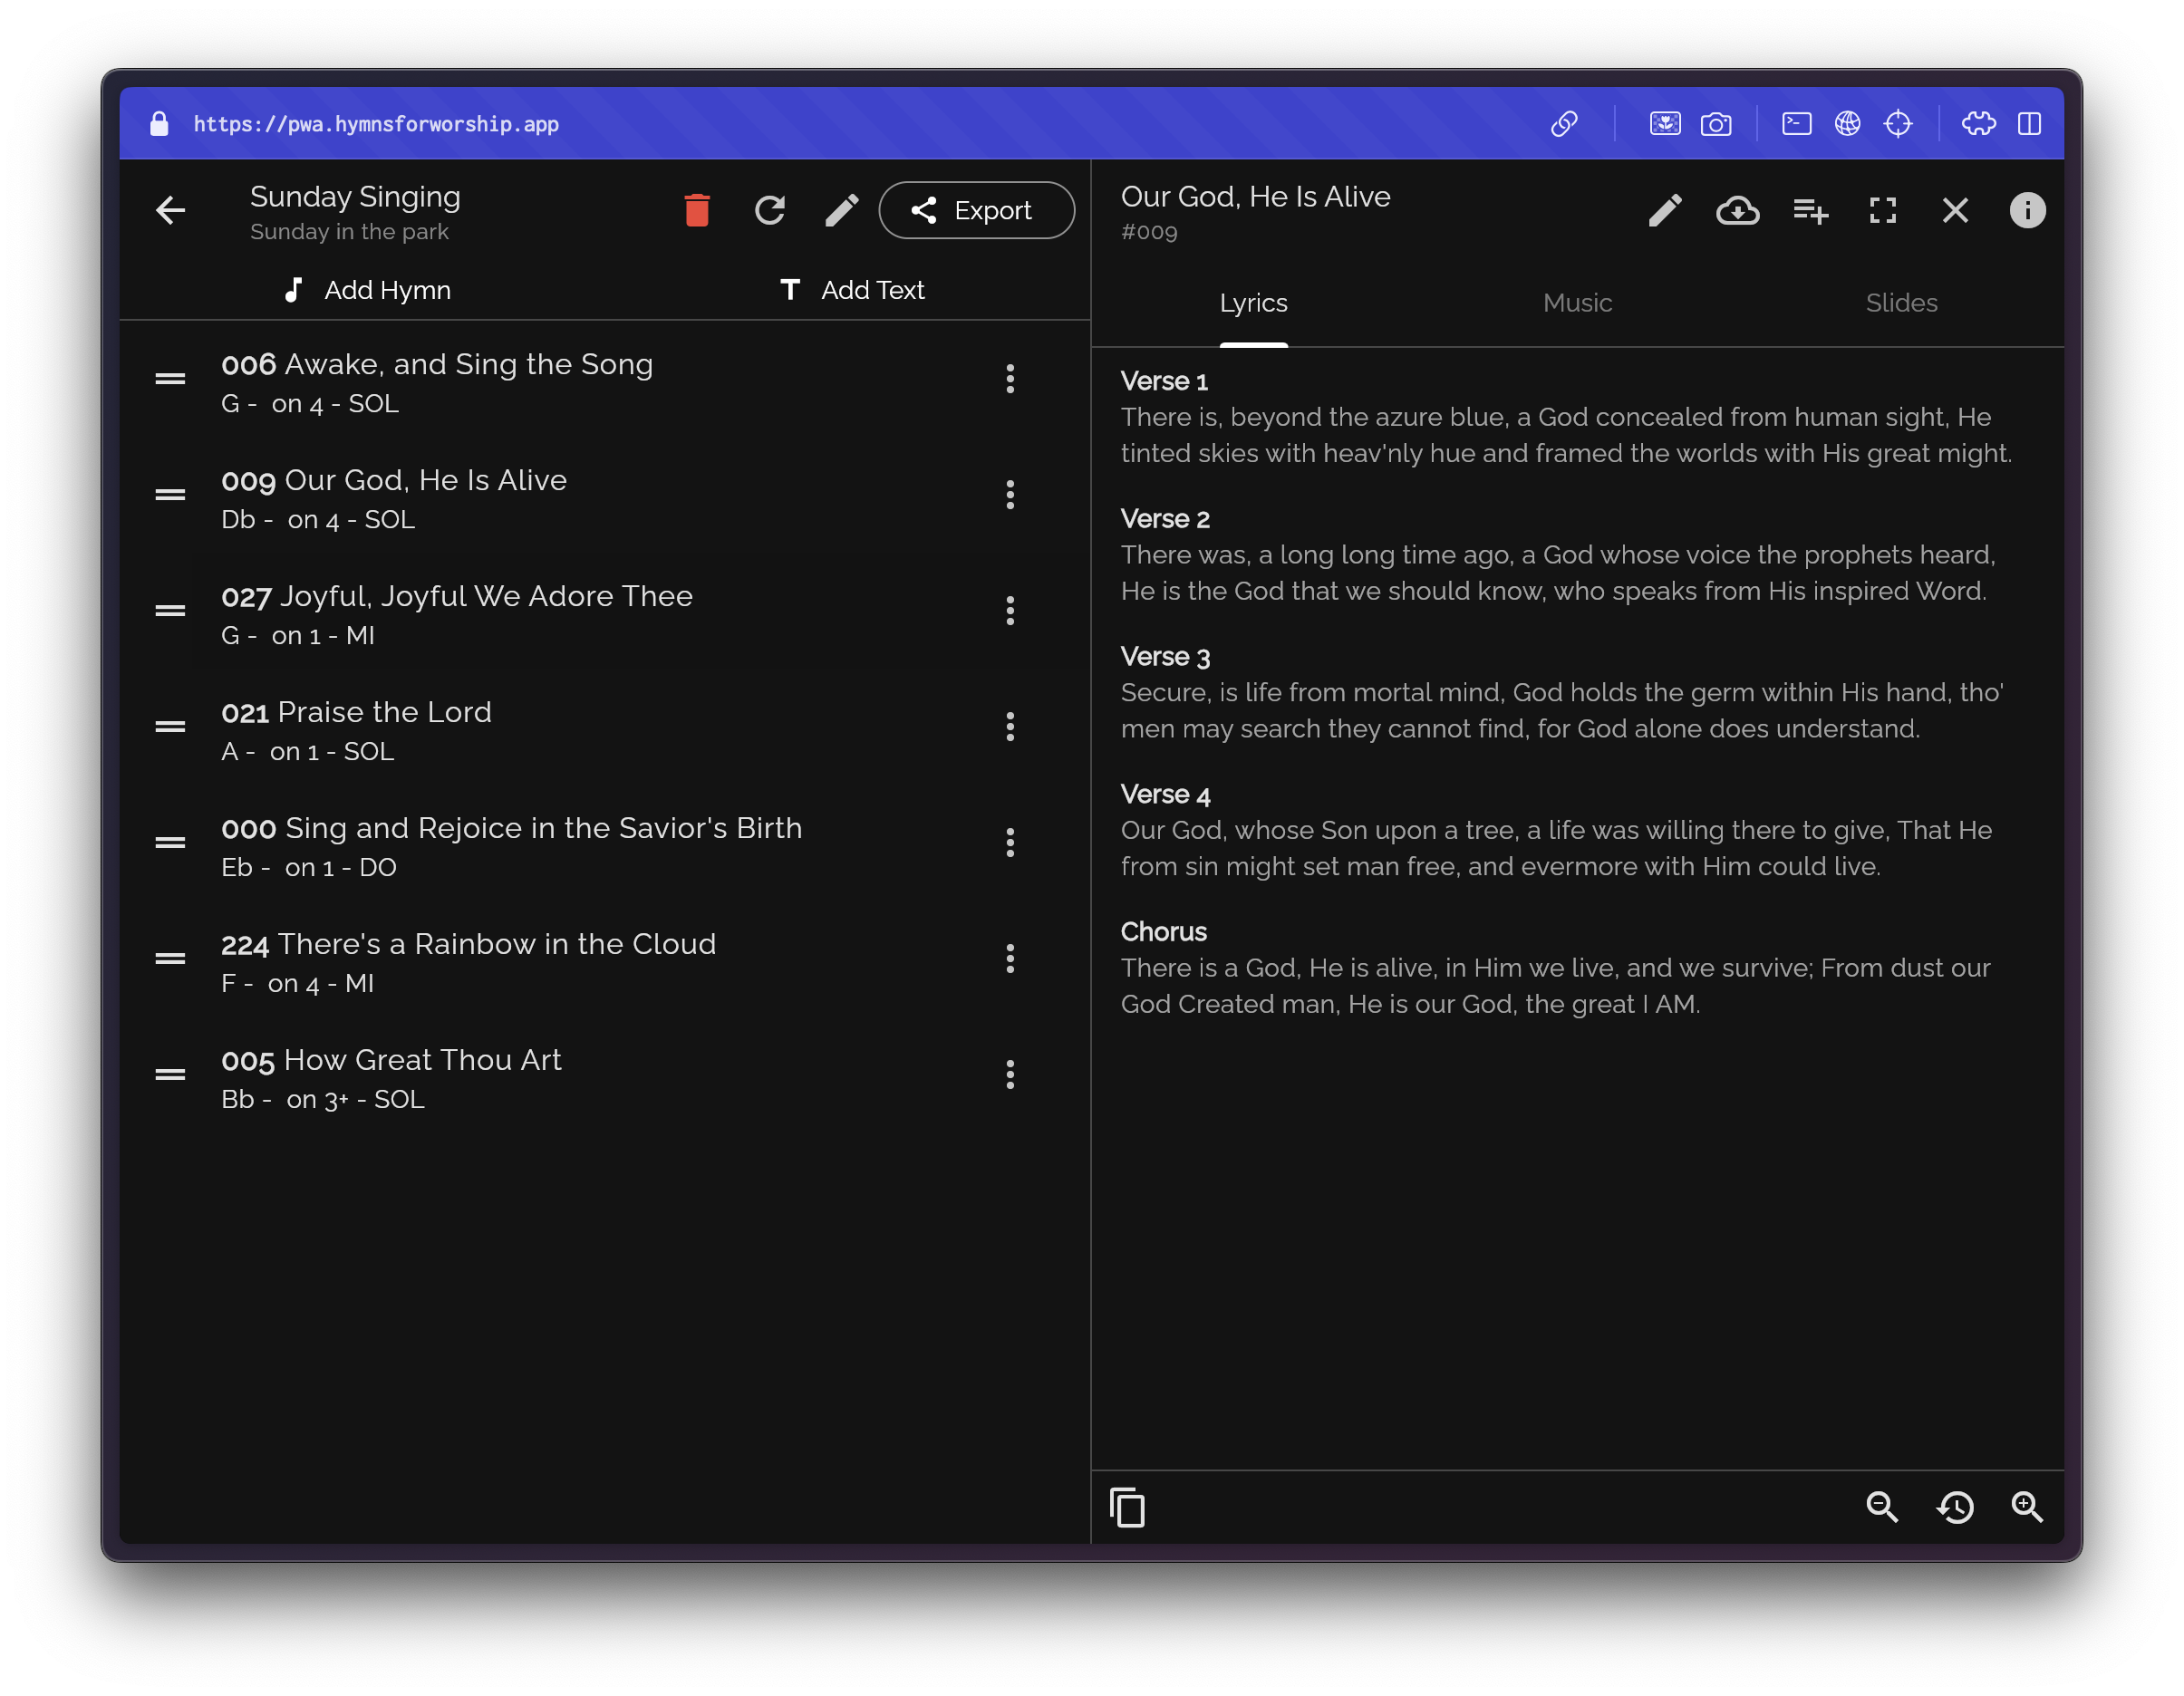Open options menu for 021 Praise the Lord
This screenshot has width=2184, height=1696.
pos(1010,727)
